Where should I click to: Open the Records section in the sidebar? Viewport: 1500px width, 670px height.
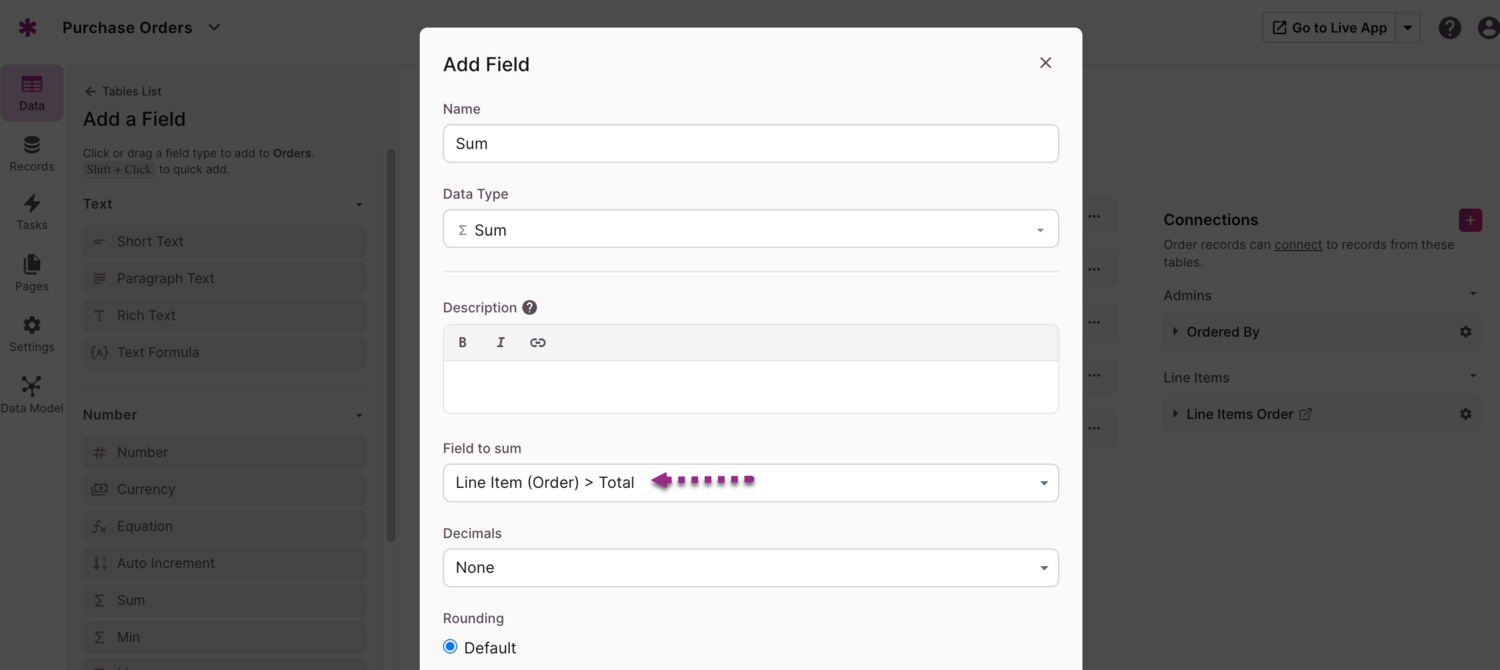(x=32, y=154)
